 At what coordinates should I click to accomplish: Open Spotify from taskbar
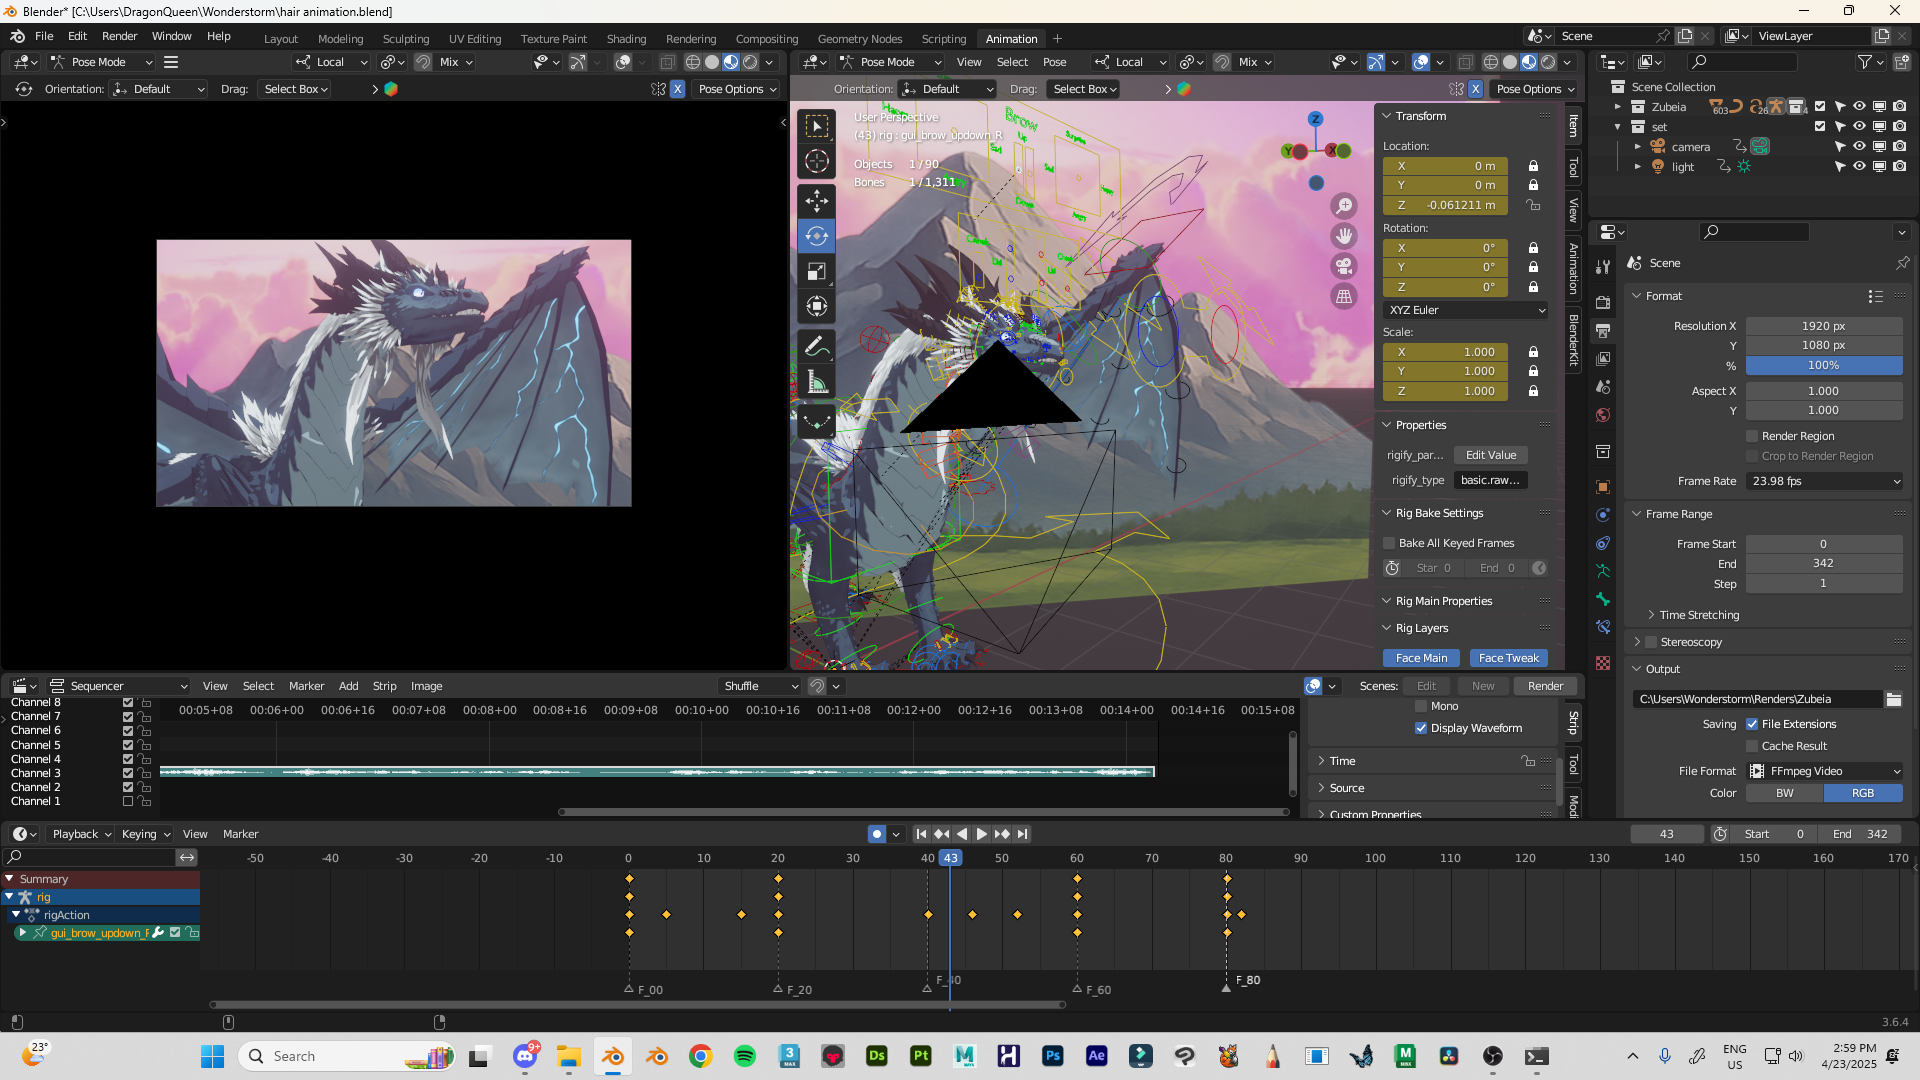[744, 1056]
